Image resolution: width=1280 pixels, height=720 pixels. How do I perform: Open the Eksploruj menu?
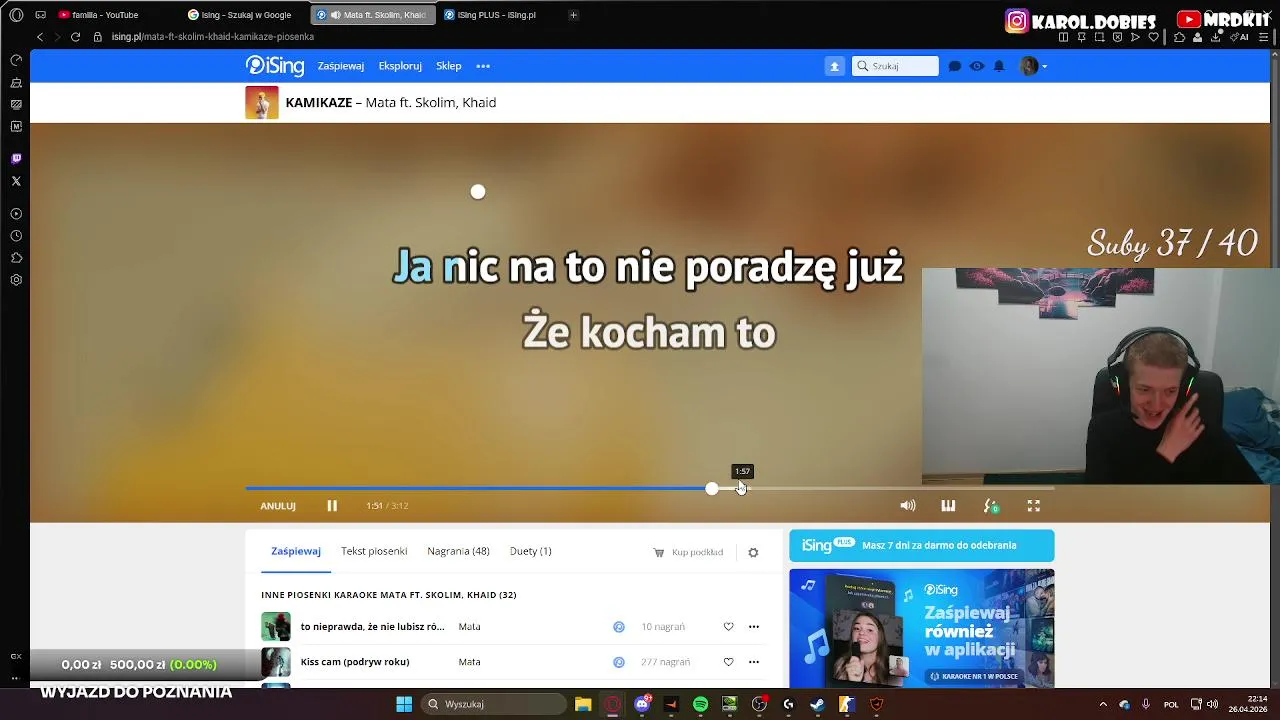[x=400, y=66]
